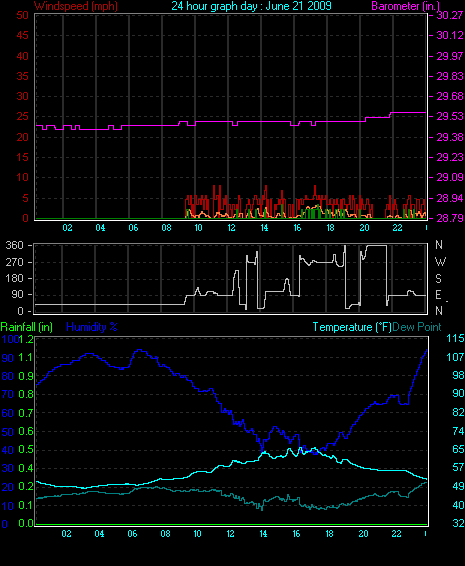Select barometer value 29.53
This screenshot has width=465, height=566.
(449, 116)
